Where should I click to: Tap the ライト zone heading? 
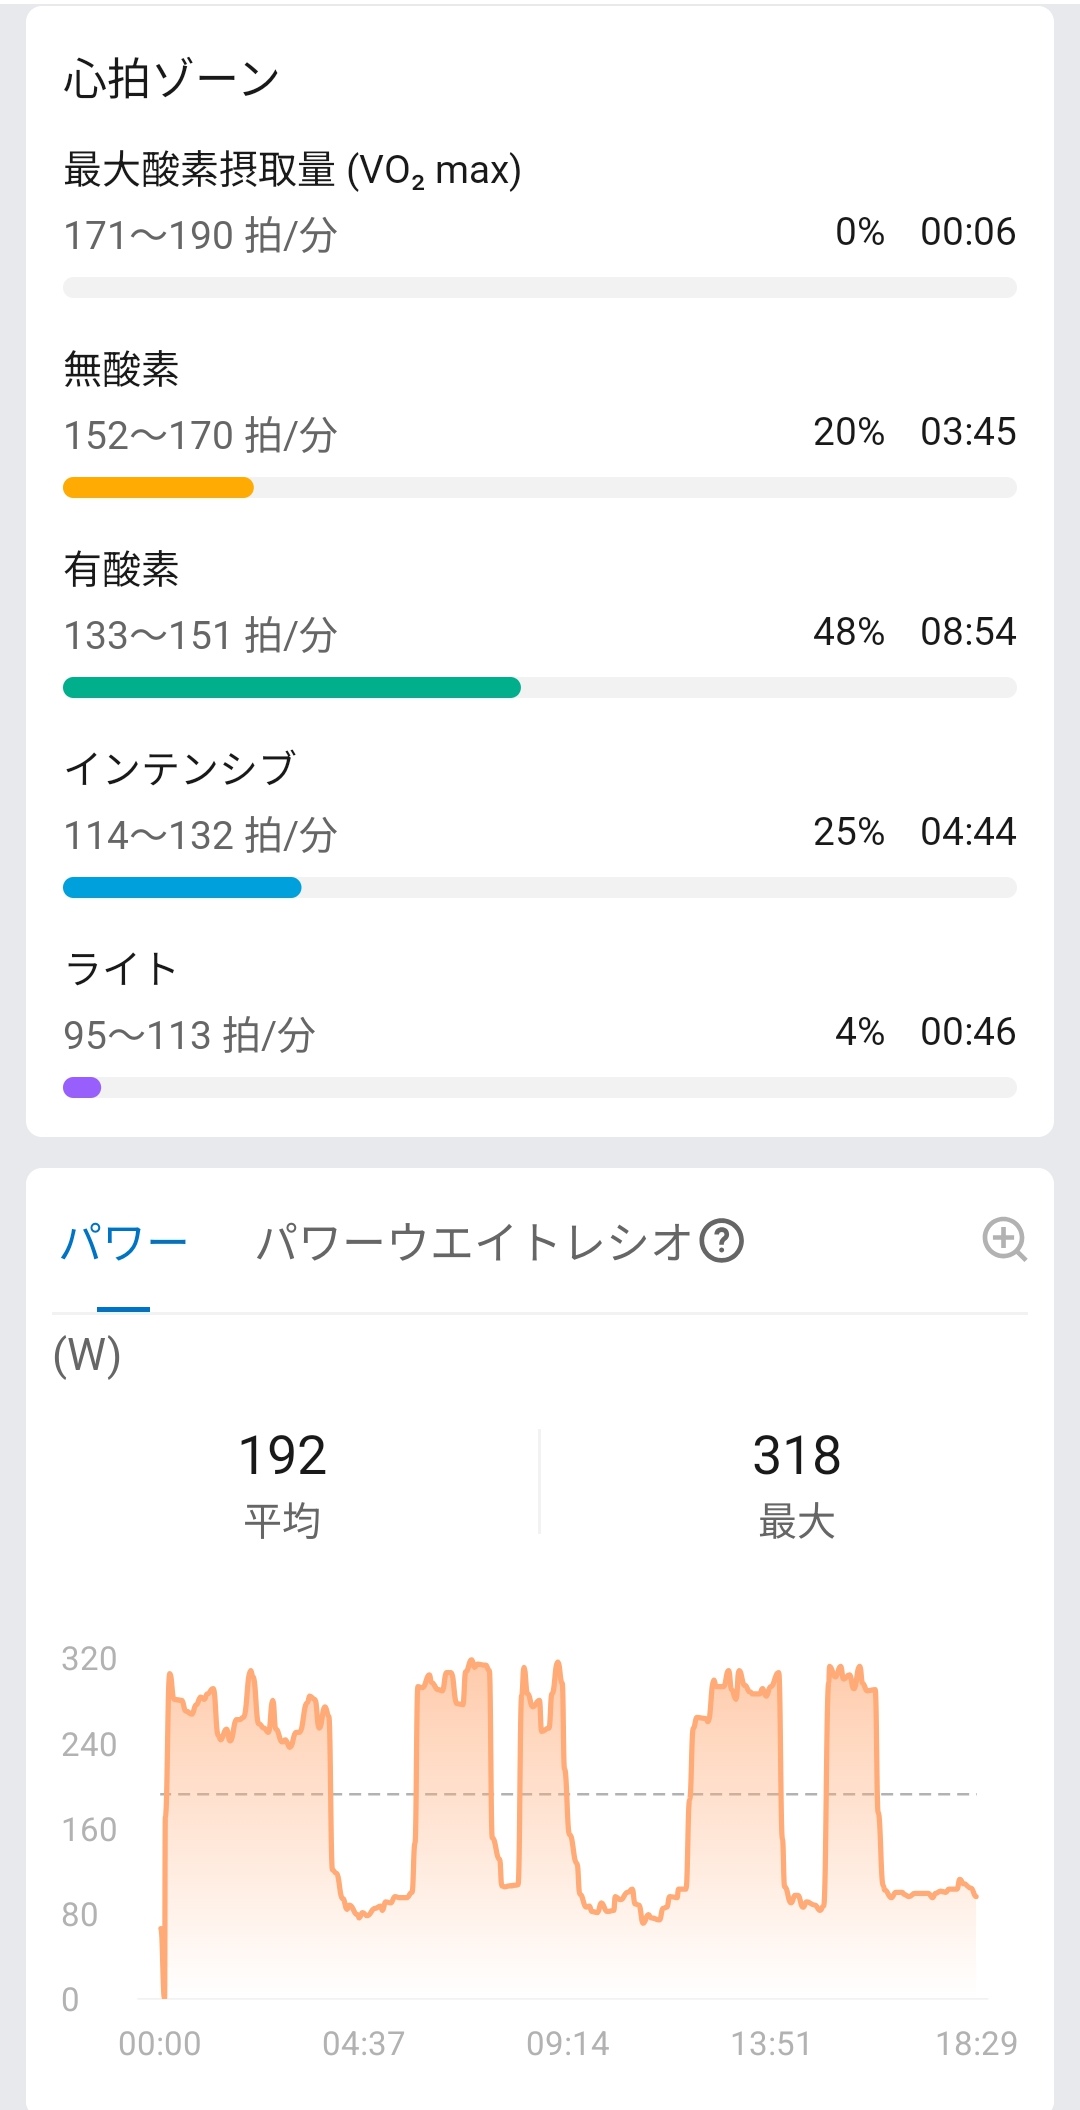click(x=121, y=968)
